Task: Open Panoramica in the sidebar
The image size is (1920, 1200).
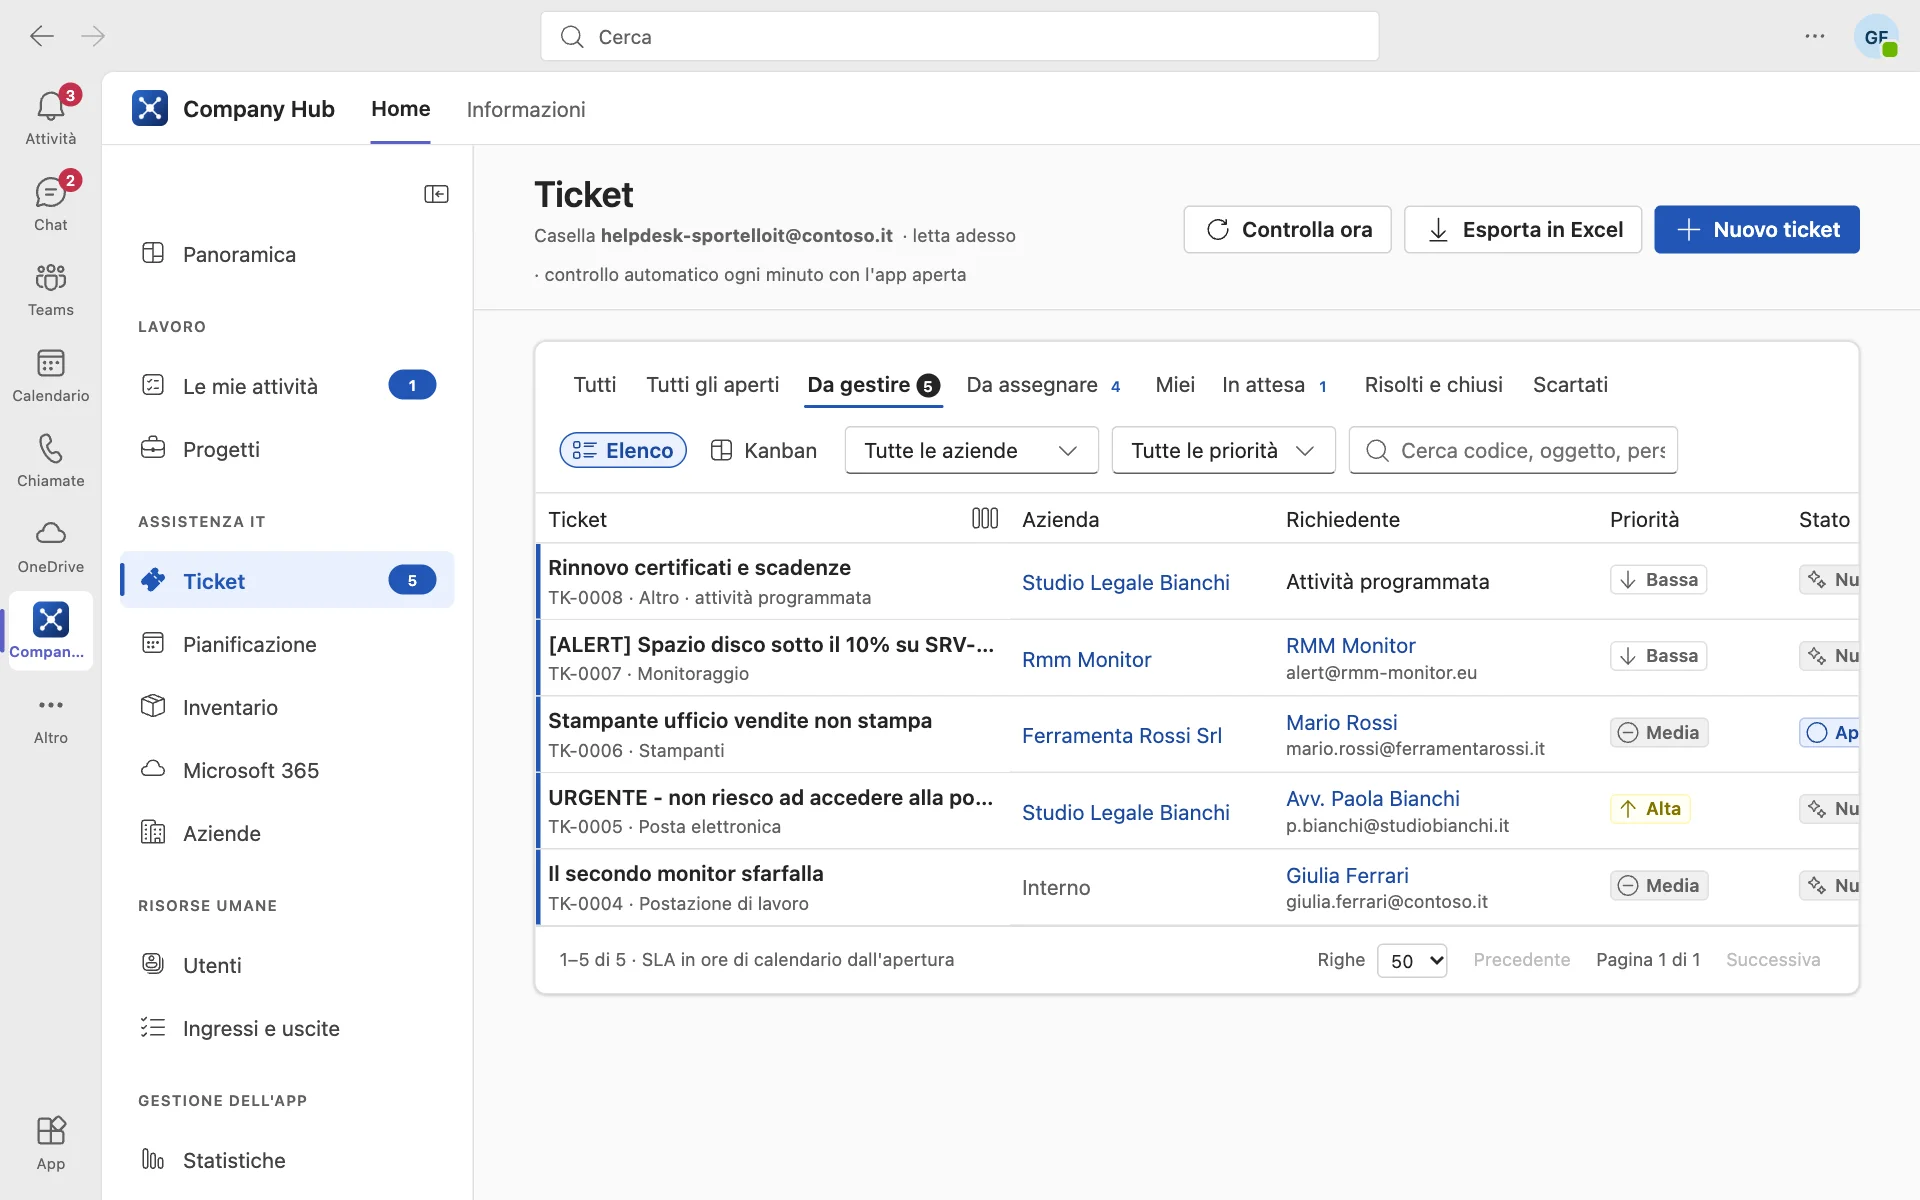Action: 287,254
